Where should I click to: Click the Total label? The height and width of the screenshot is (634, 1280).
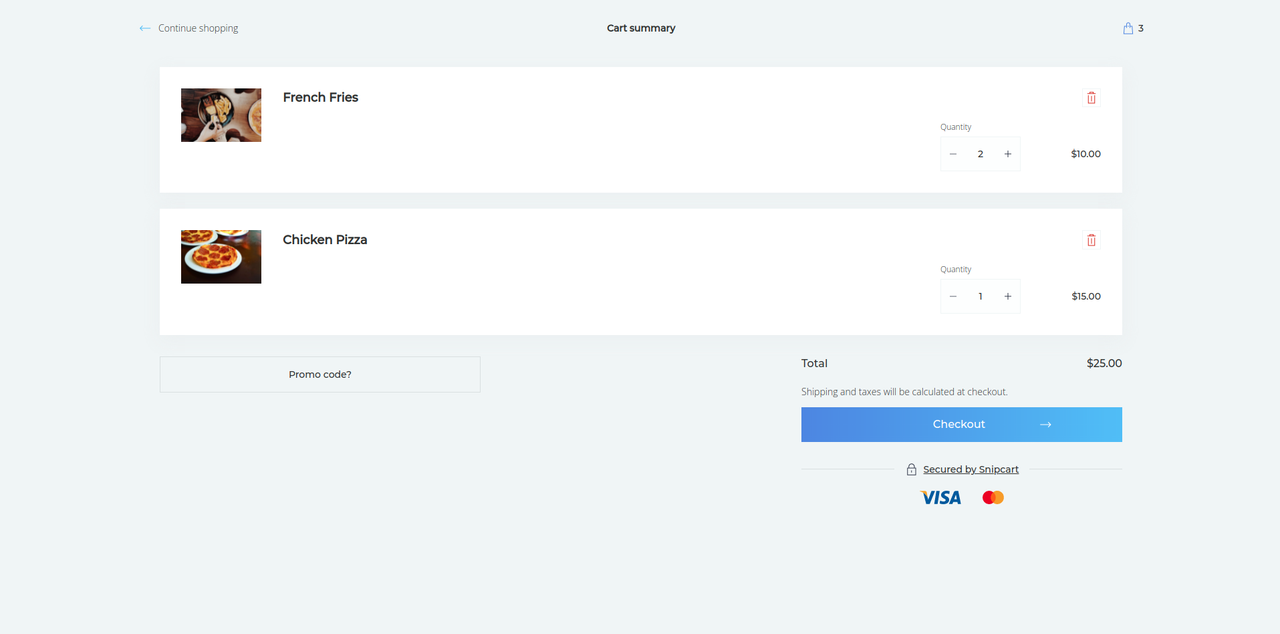coord(814,363)
